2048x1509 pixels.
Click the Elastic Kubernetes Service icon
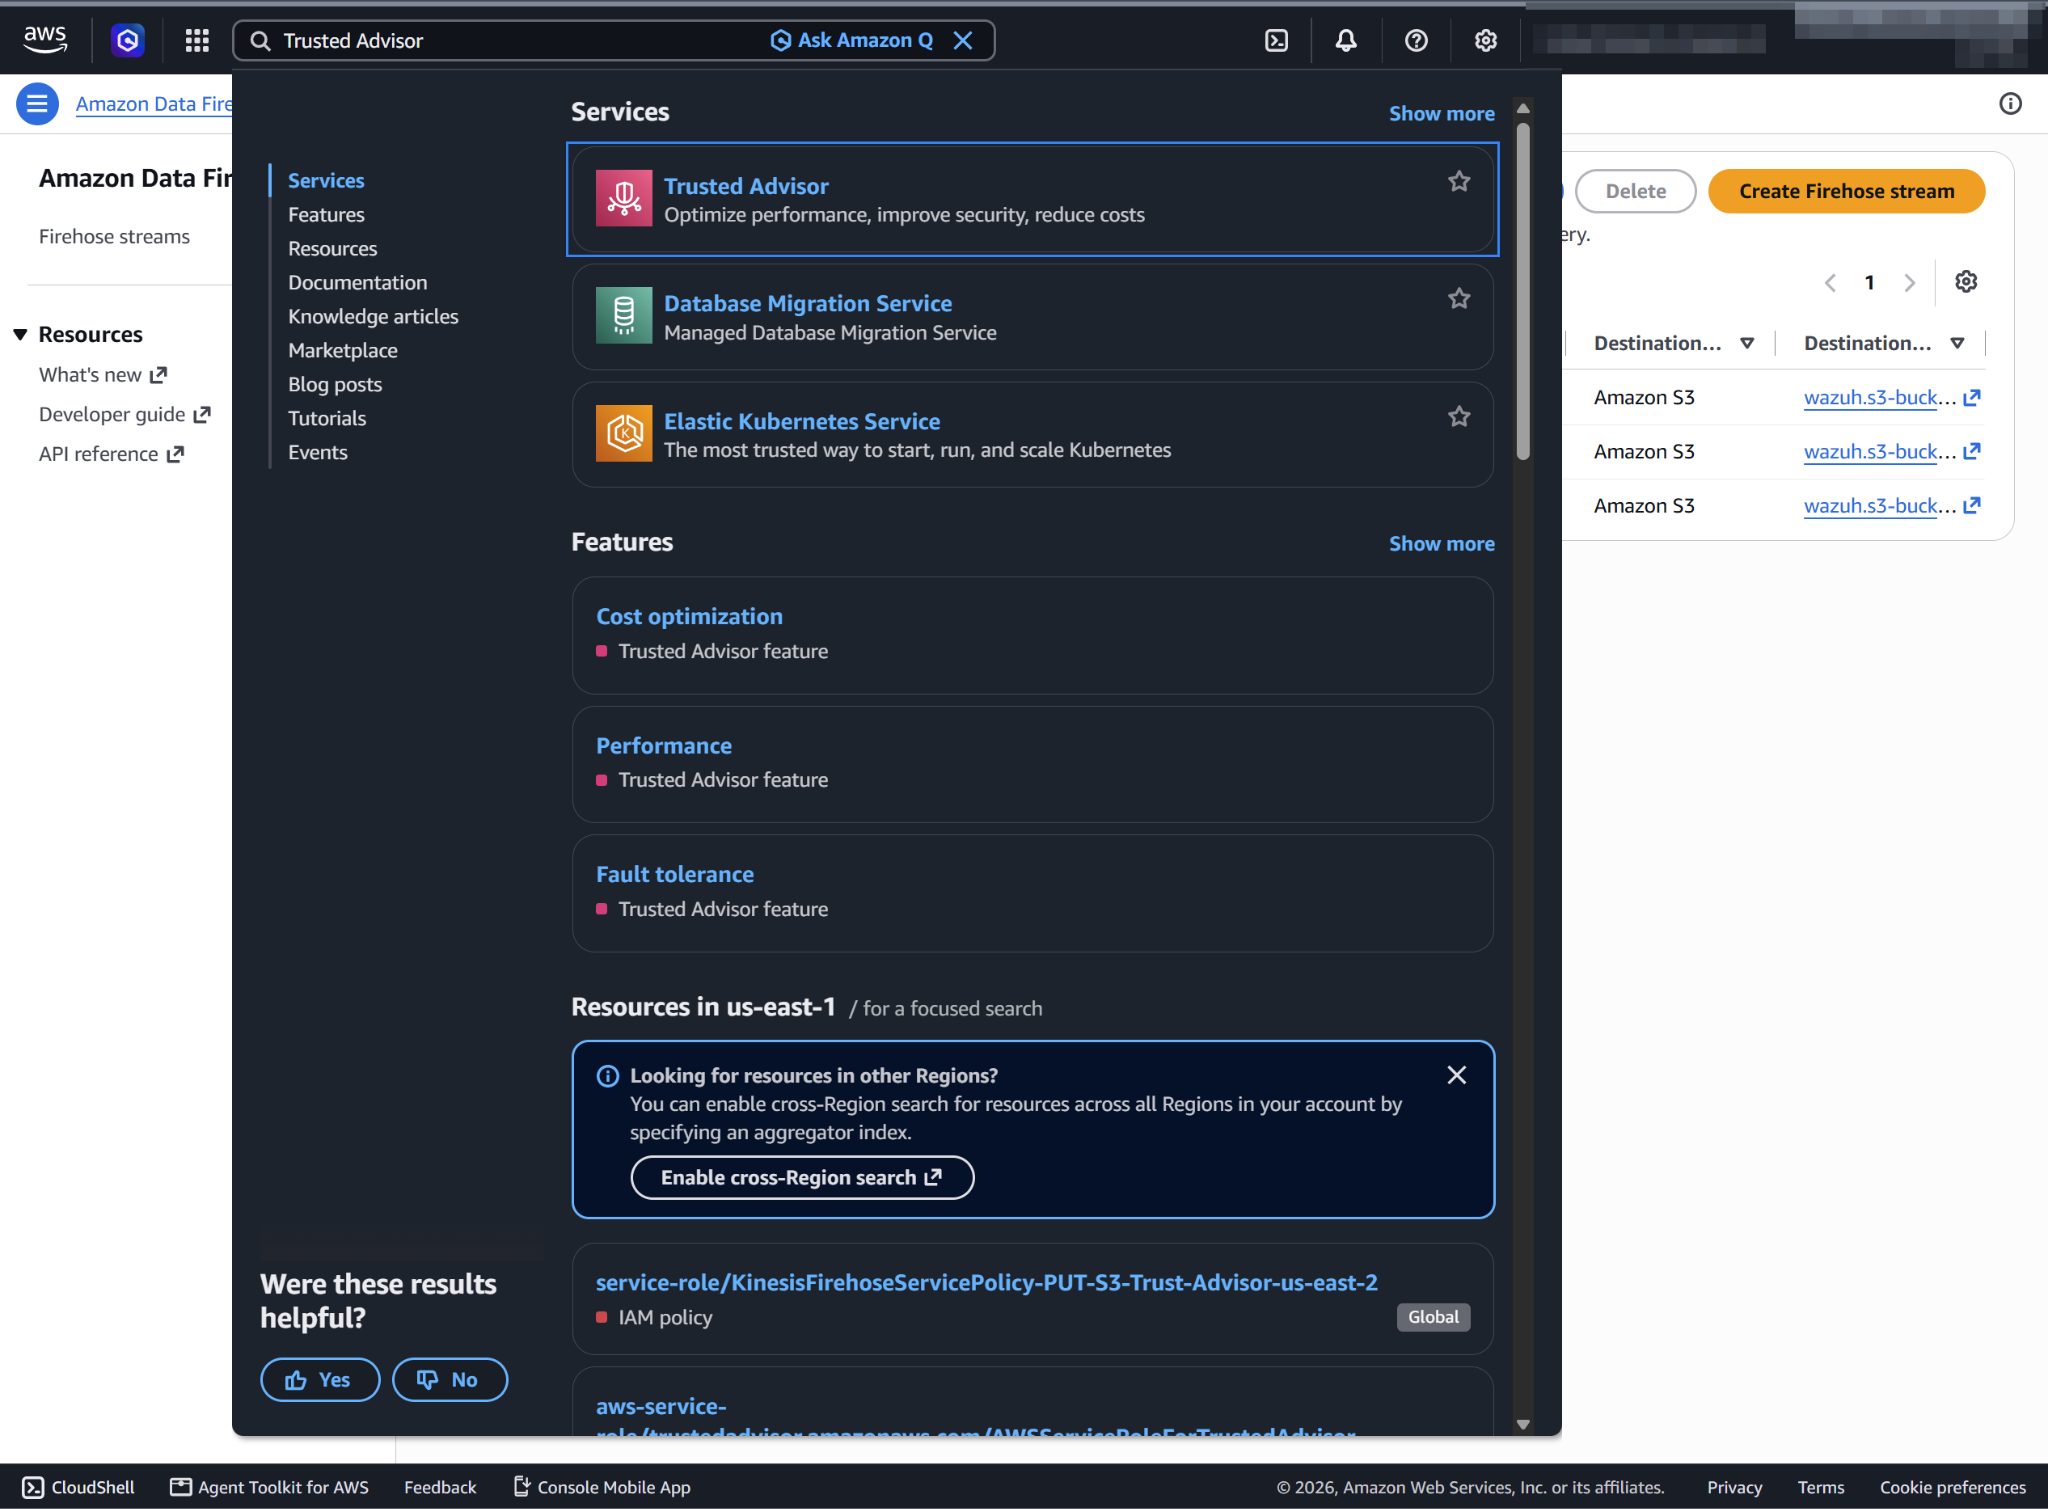624,433
